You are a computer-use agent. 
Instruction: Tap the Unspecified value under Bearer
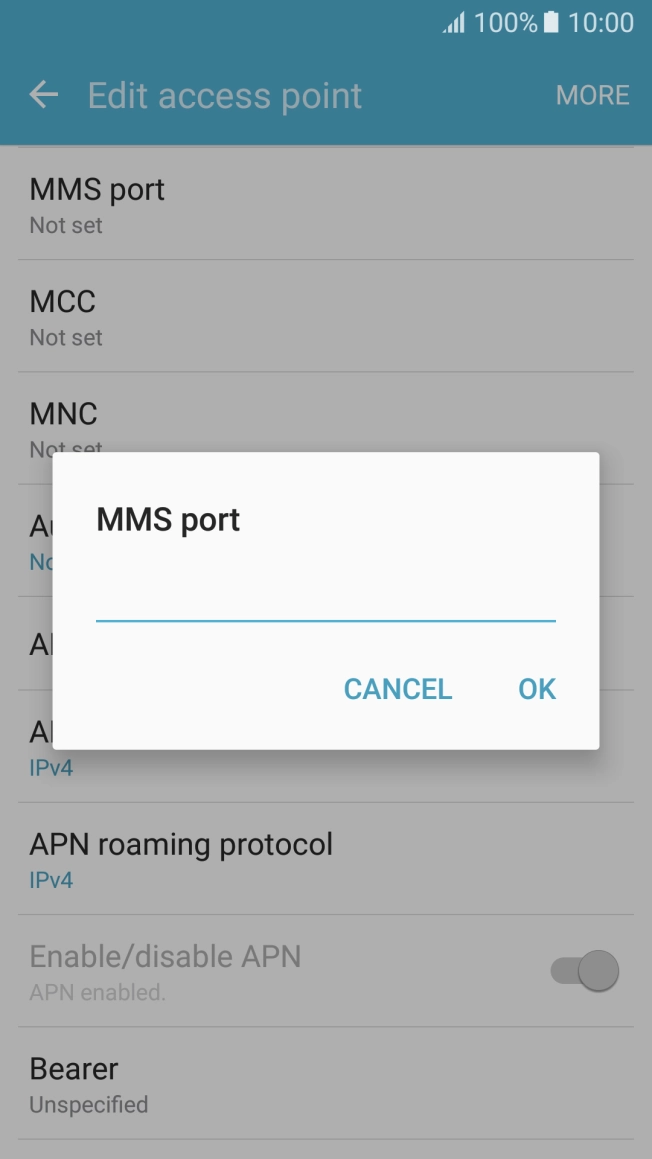pyautogui.click(x=89, y=1104)
